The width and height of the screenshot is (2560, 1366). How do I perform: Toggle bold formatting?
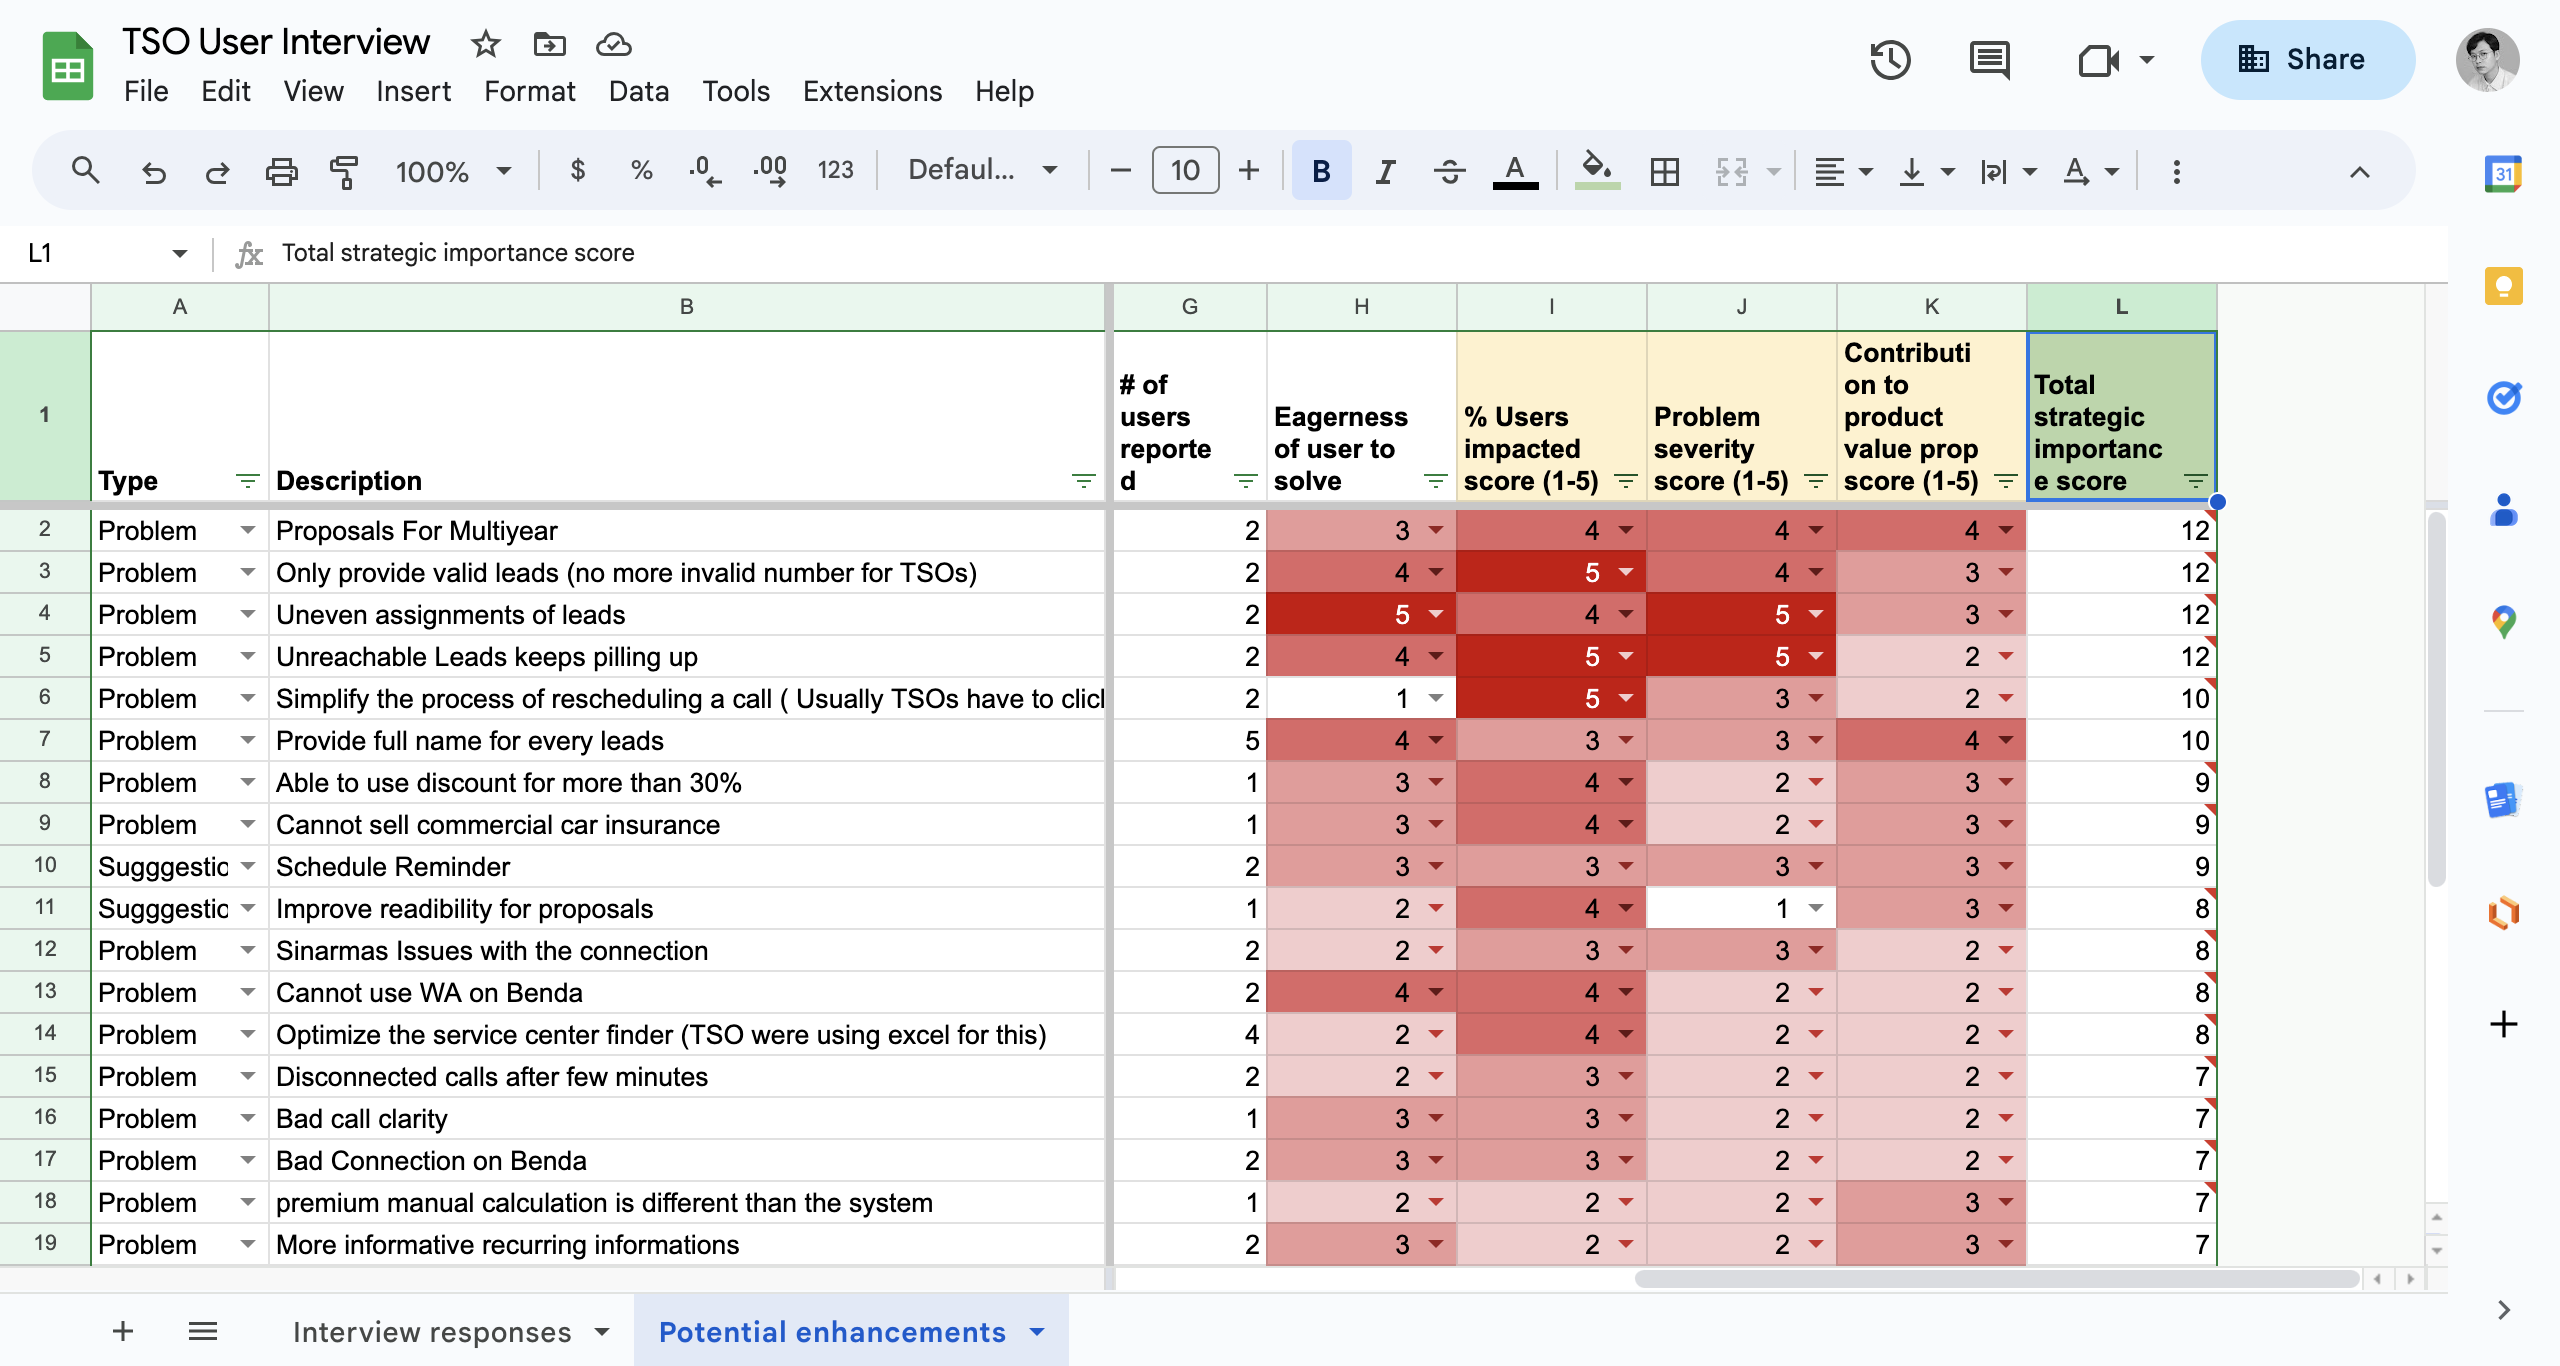tap(1321, 172)
